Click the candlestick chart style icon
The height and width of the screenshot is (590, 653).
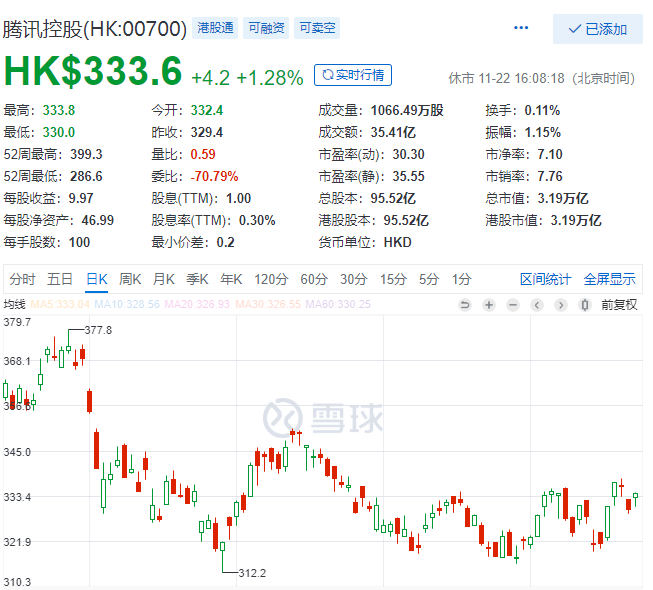[x=585, y=305]
